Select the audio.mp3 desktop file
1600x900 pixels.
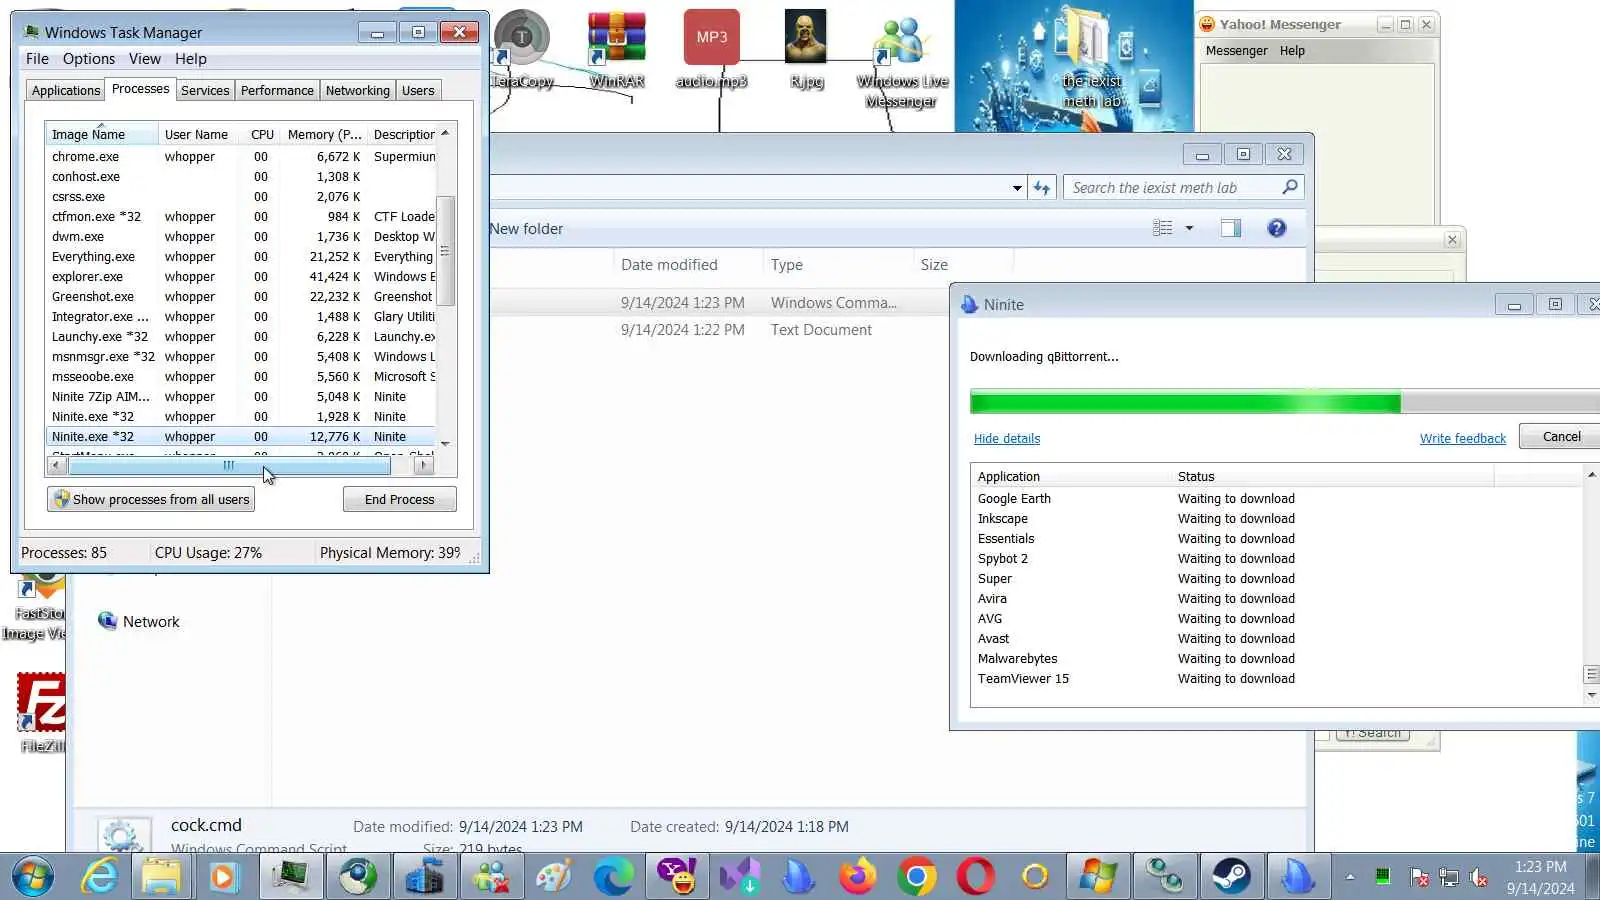711,49
